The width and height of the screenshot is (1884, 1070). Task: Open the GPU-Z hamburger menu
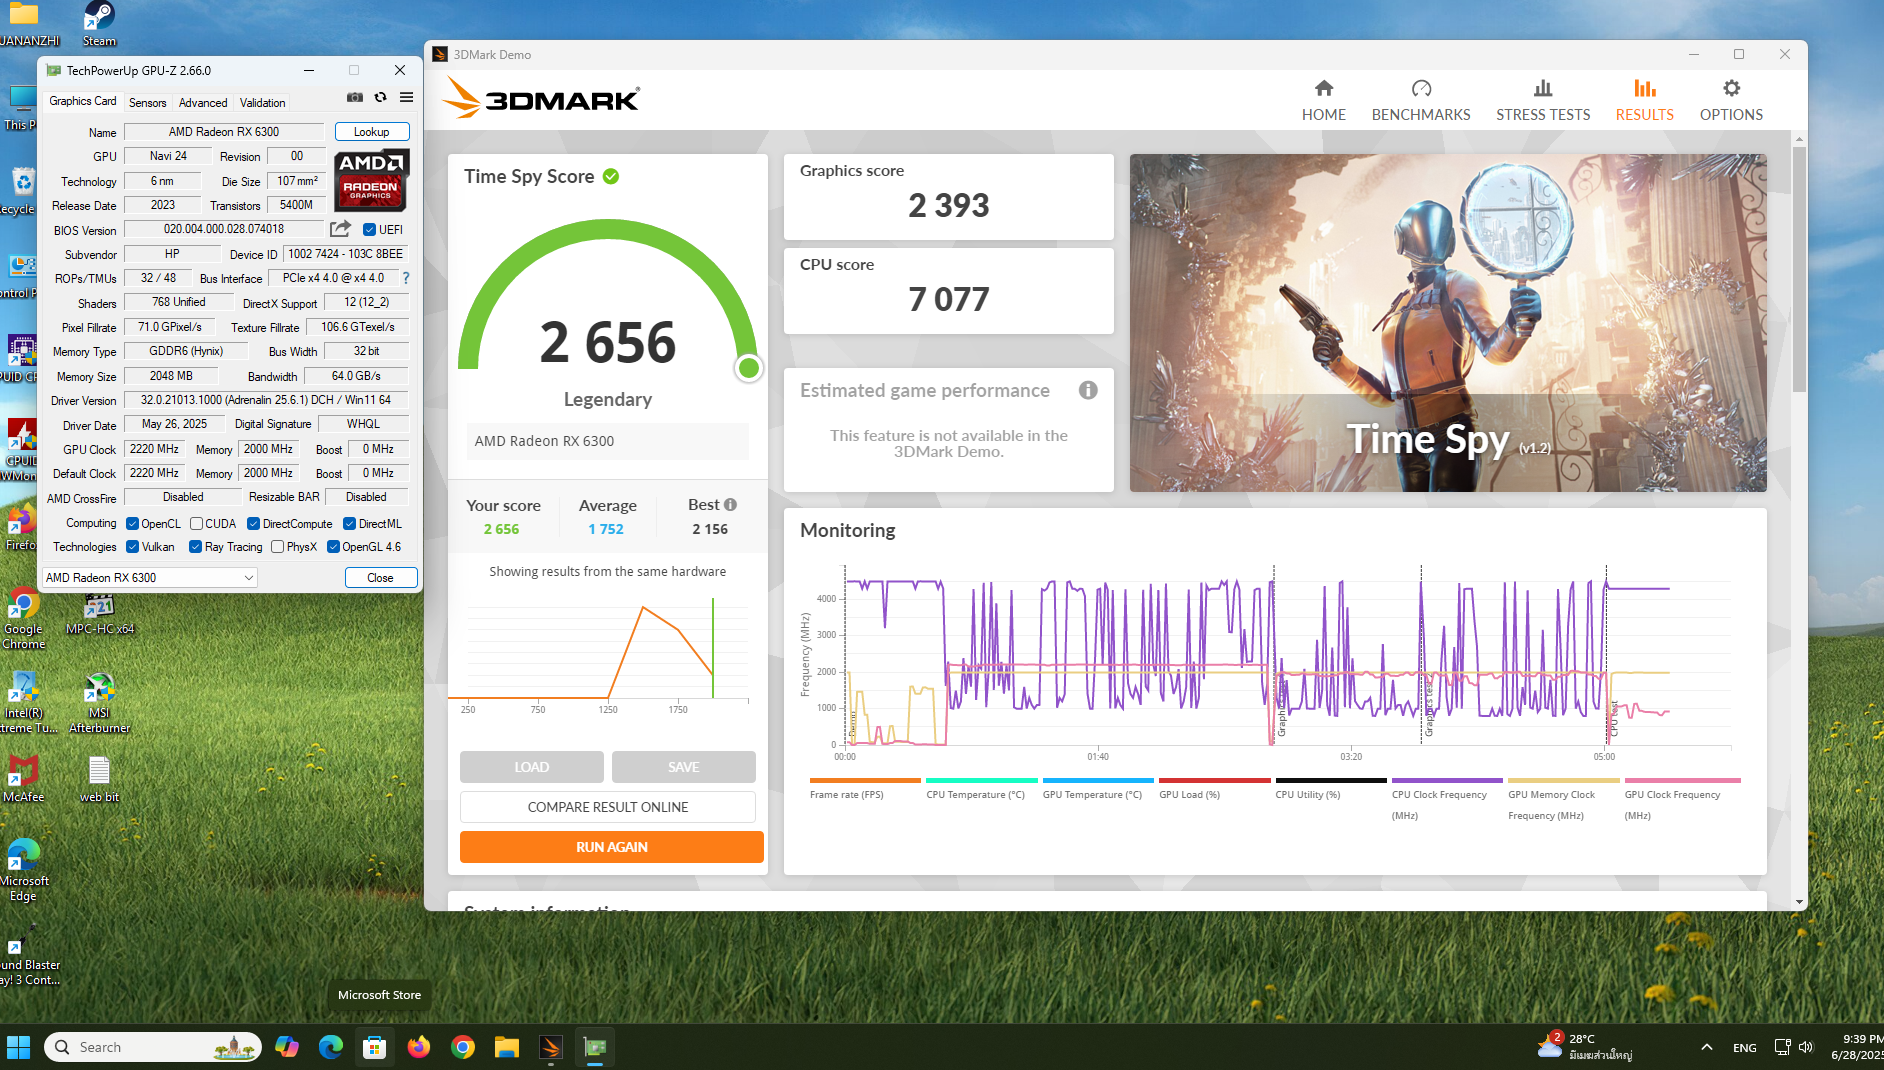[x=406, y=97]
